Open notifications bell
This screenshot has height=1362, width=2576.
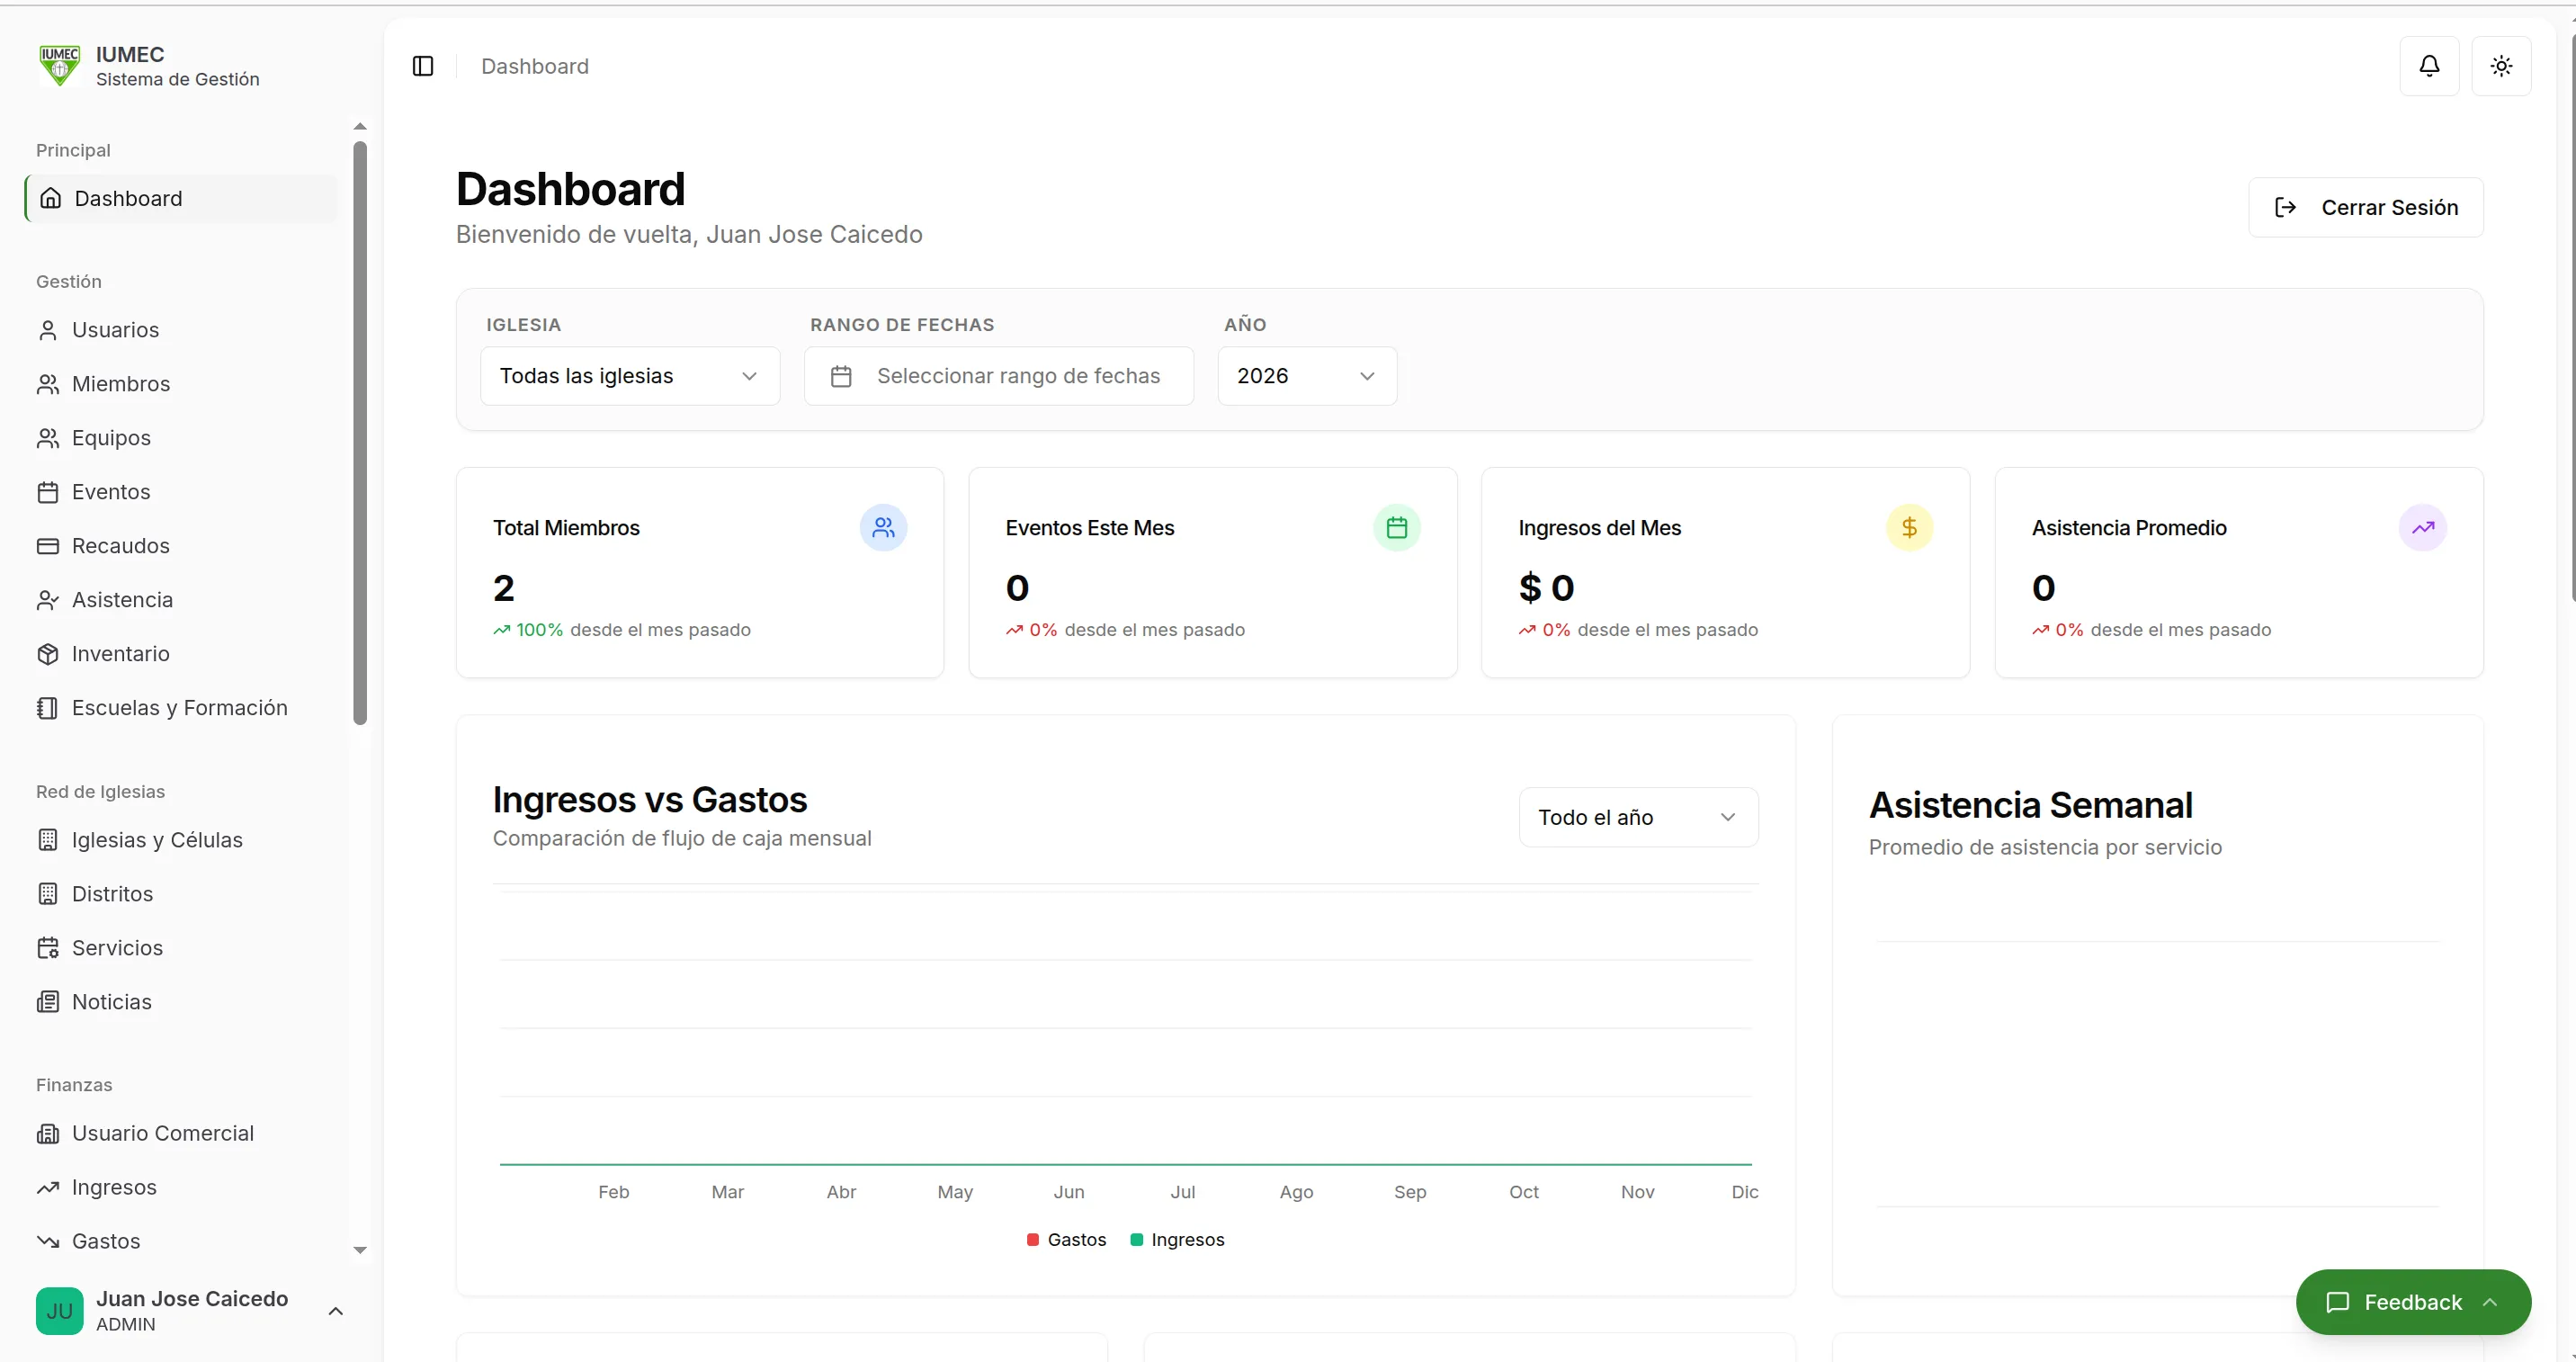tap(2429, 66)
